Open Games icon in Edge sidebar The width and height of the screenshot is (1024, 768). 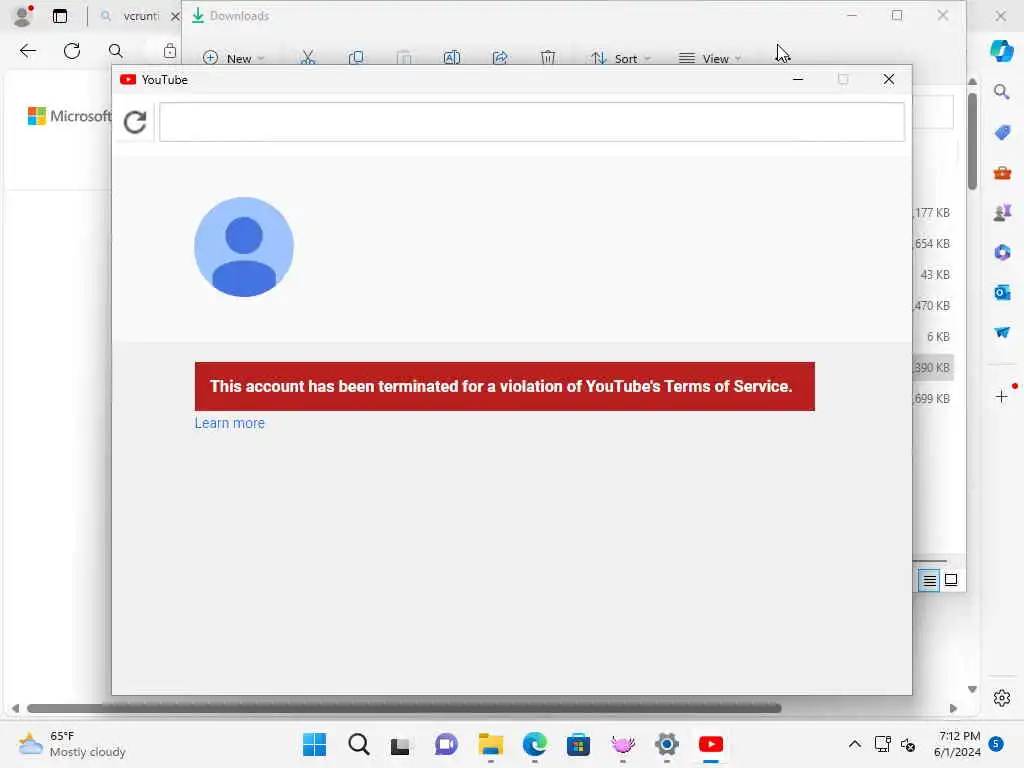click(1002, 213)
